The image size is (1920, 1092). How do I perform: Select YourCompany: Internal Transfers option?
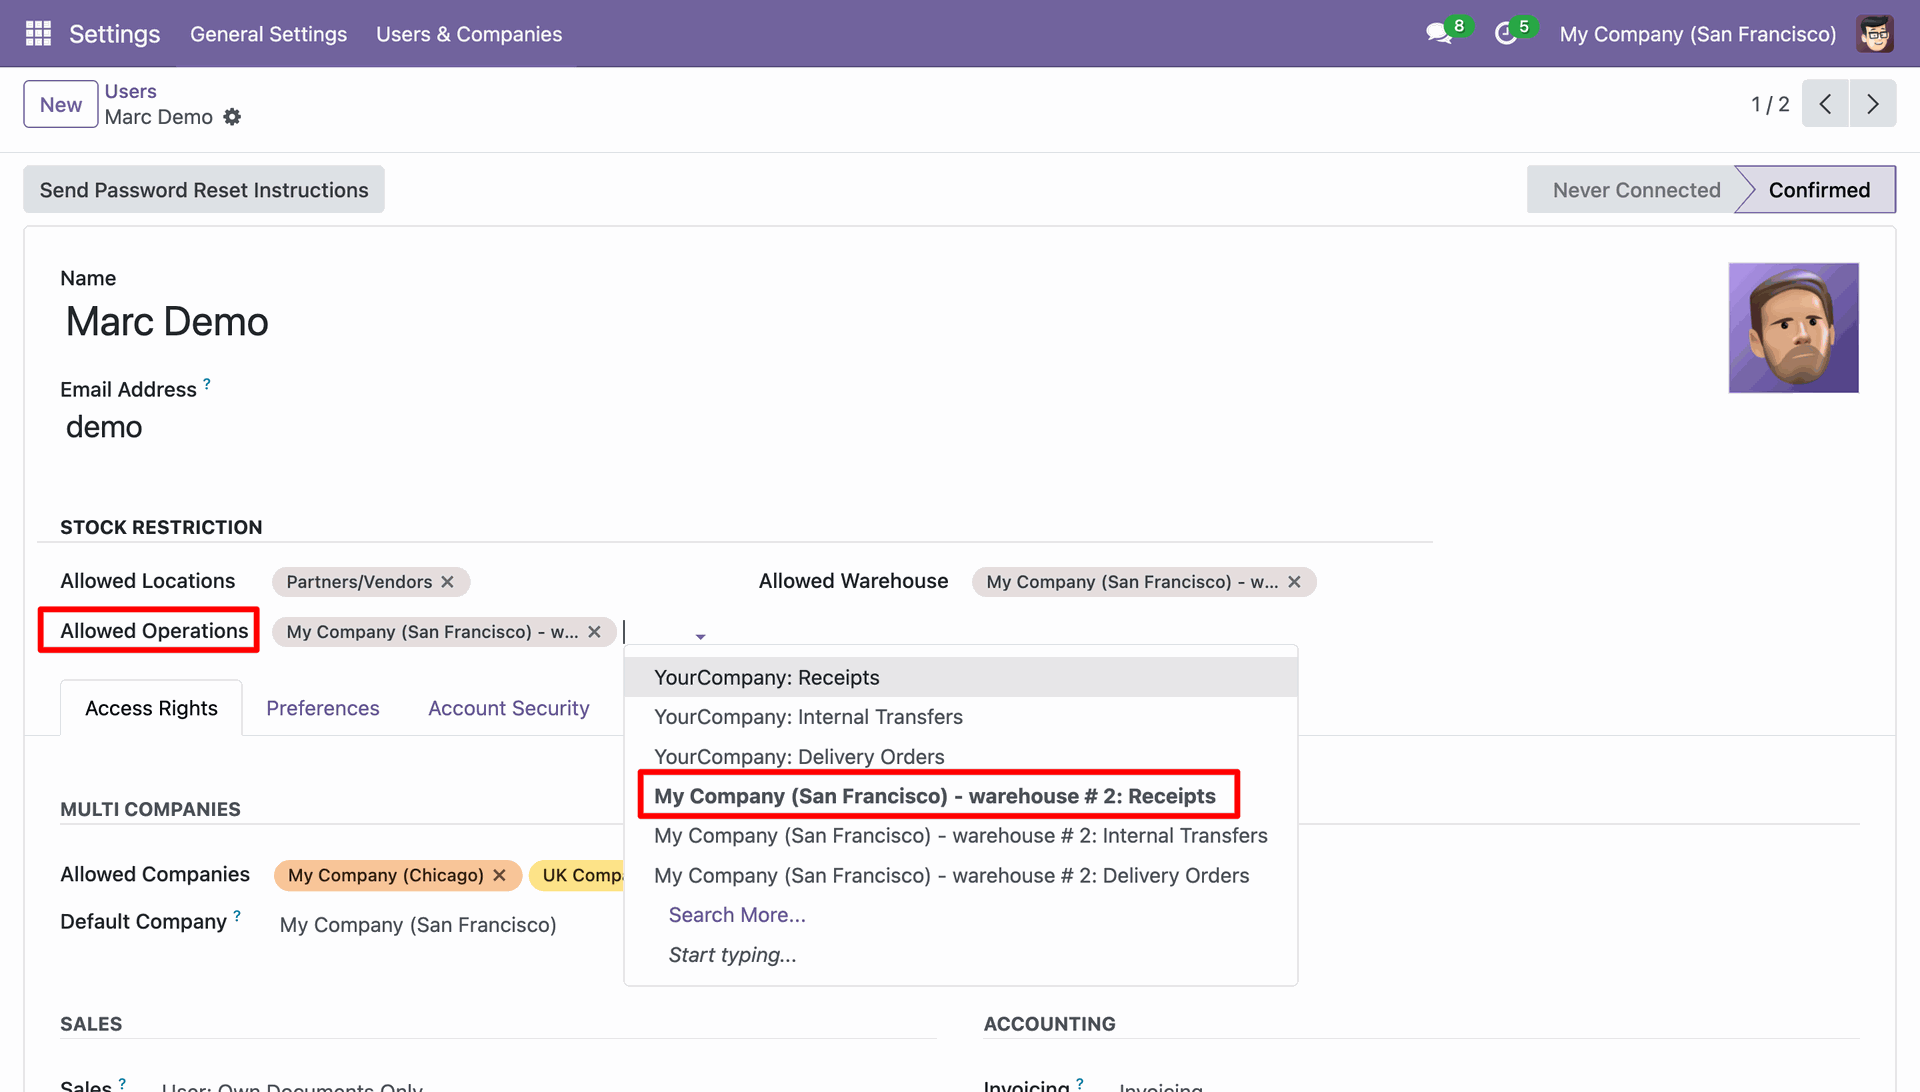click(x=808, y=717)
